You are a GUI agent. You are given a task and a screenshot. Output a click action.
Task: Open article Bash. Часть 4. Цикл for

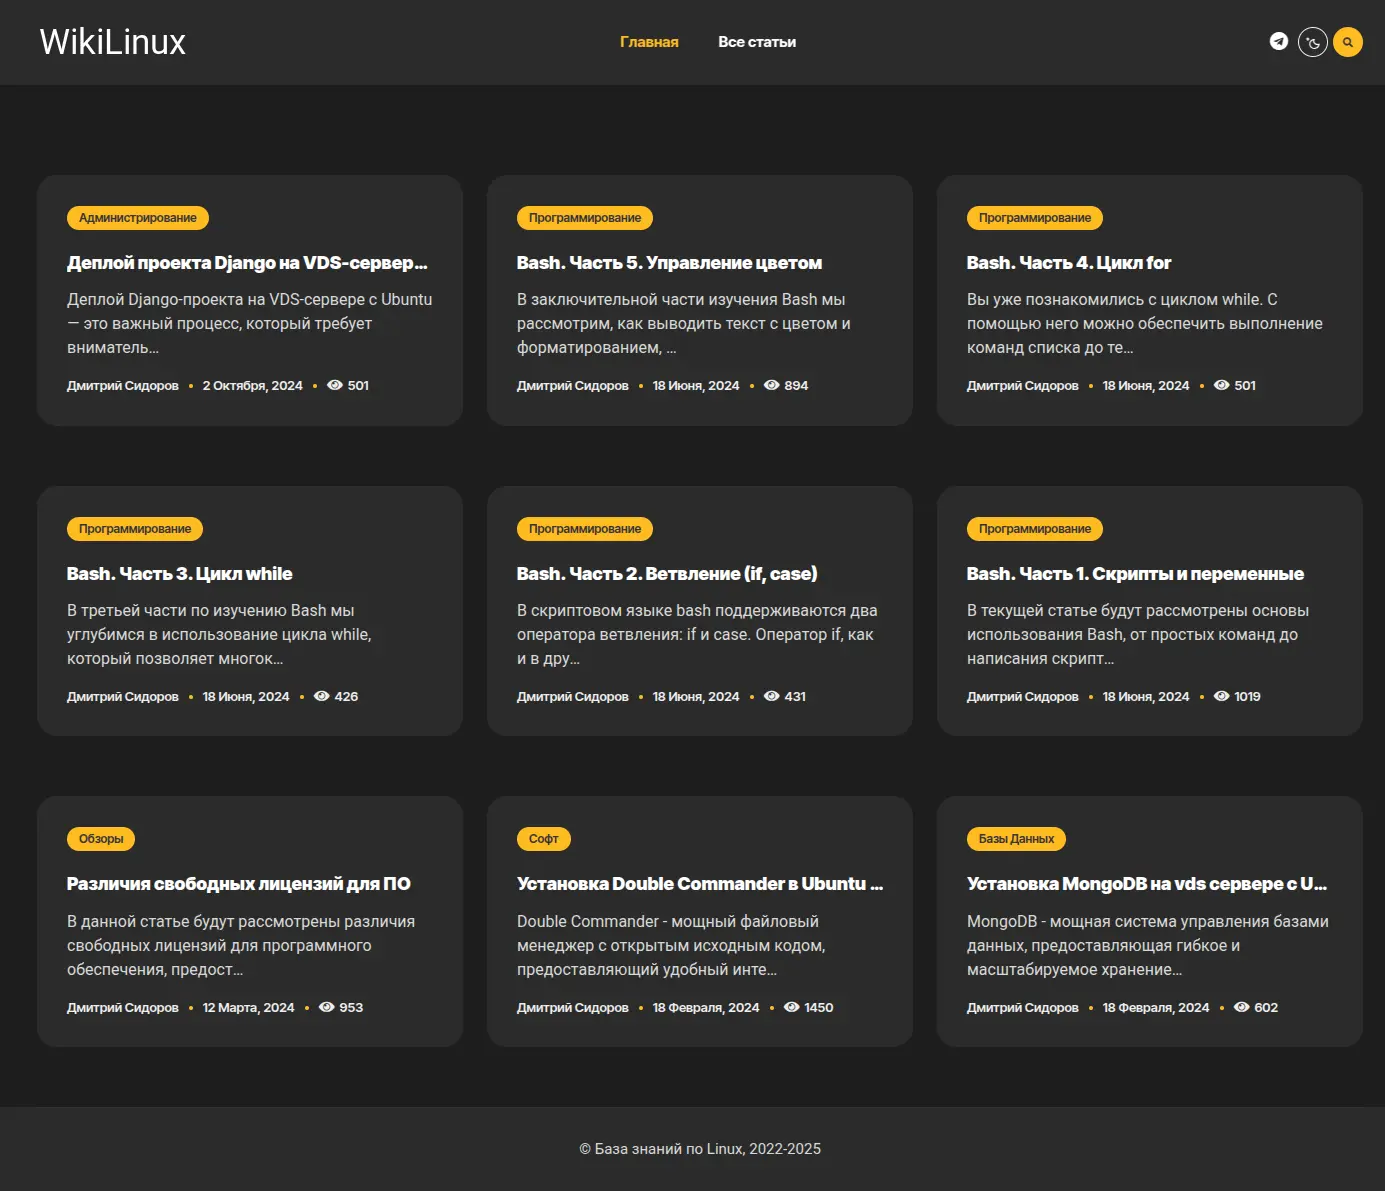pyautogui.click(x=1068, y=263)
